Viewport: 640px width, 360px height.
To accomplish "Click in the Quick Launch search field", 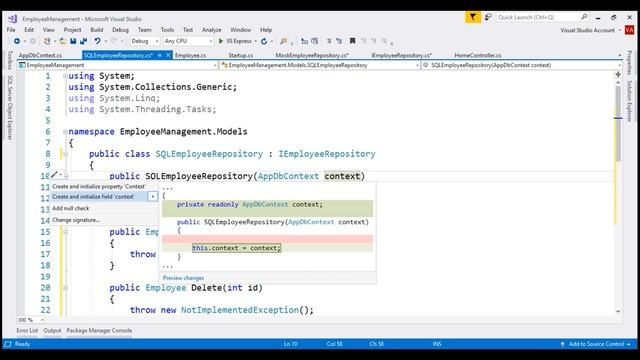I will pyautogui.click(x=537, y=17).
